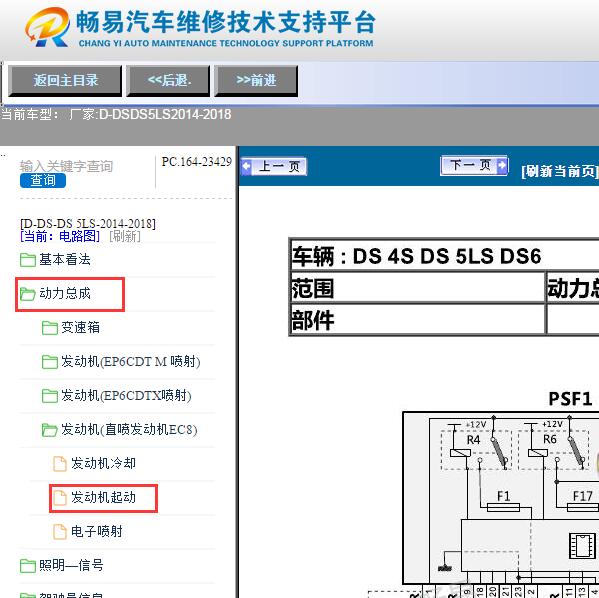Expand the 照明—信号 tree folder
Screen dimensions: 599x598
(71, 565)
